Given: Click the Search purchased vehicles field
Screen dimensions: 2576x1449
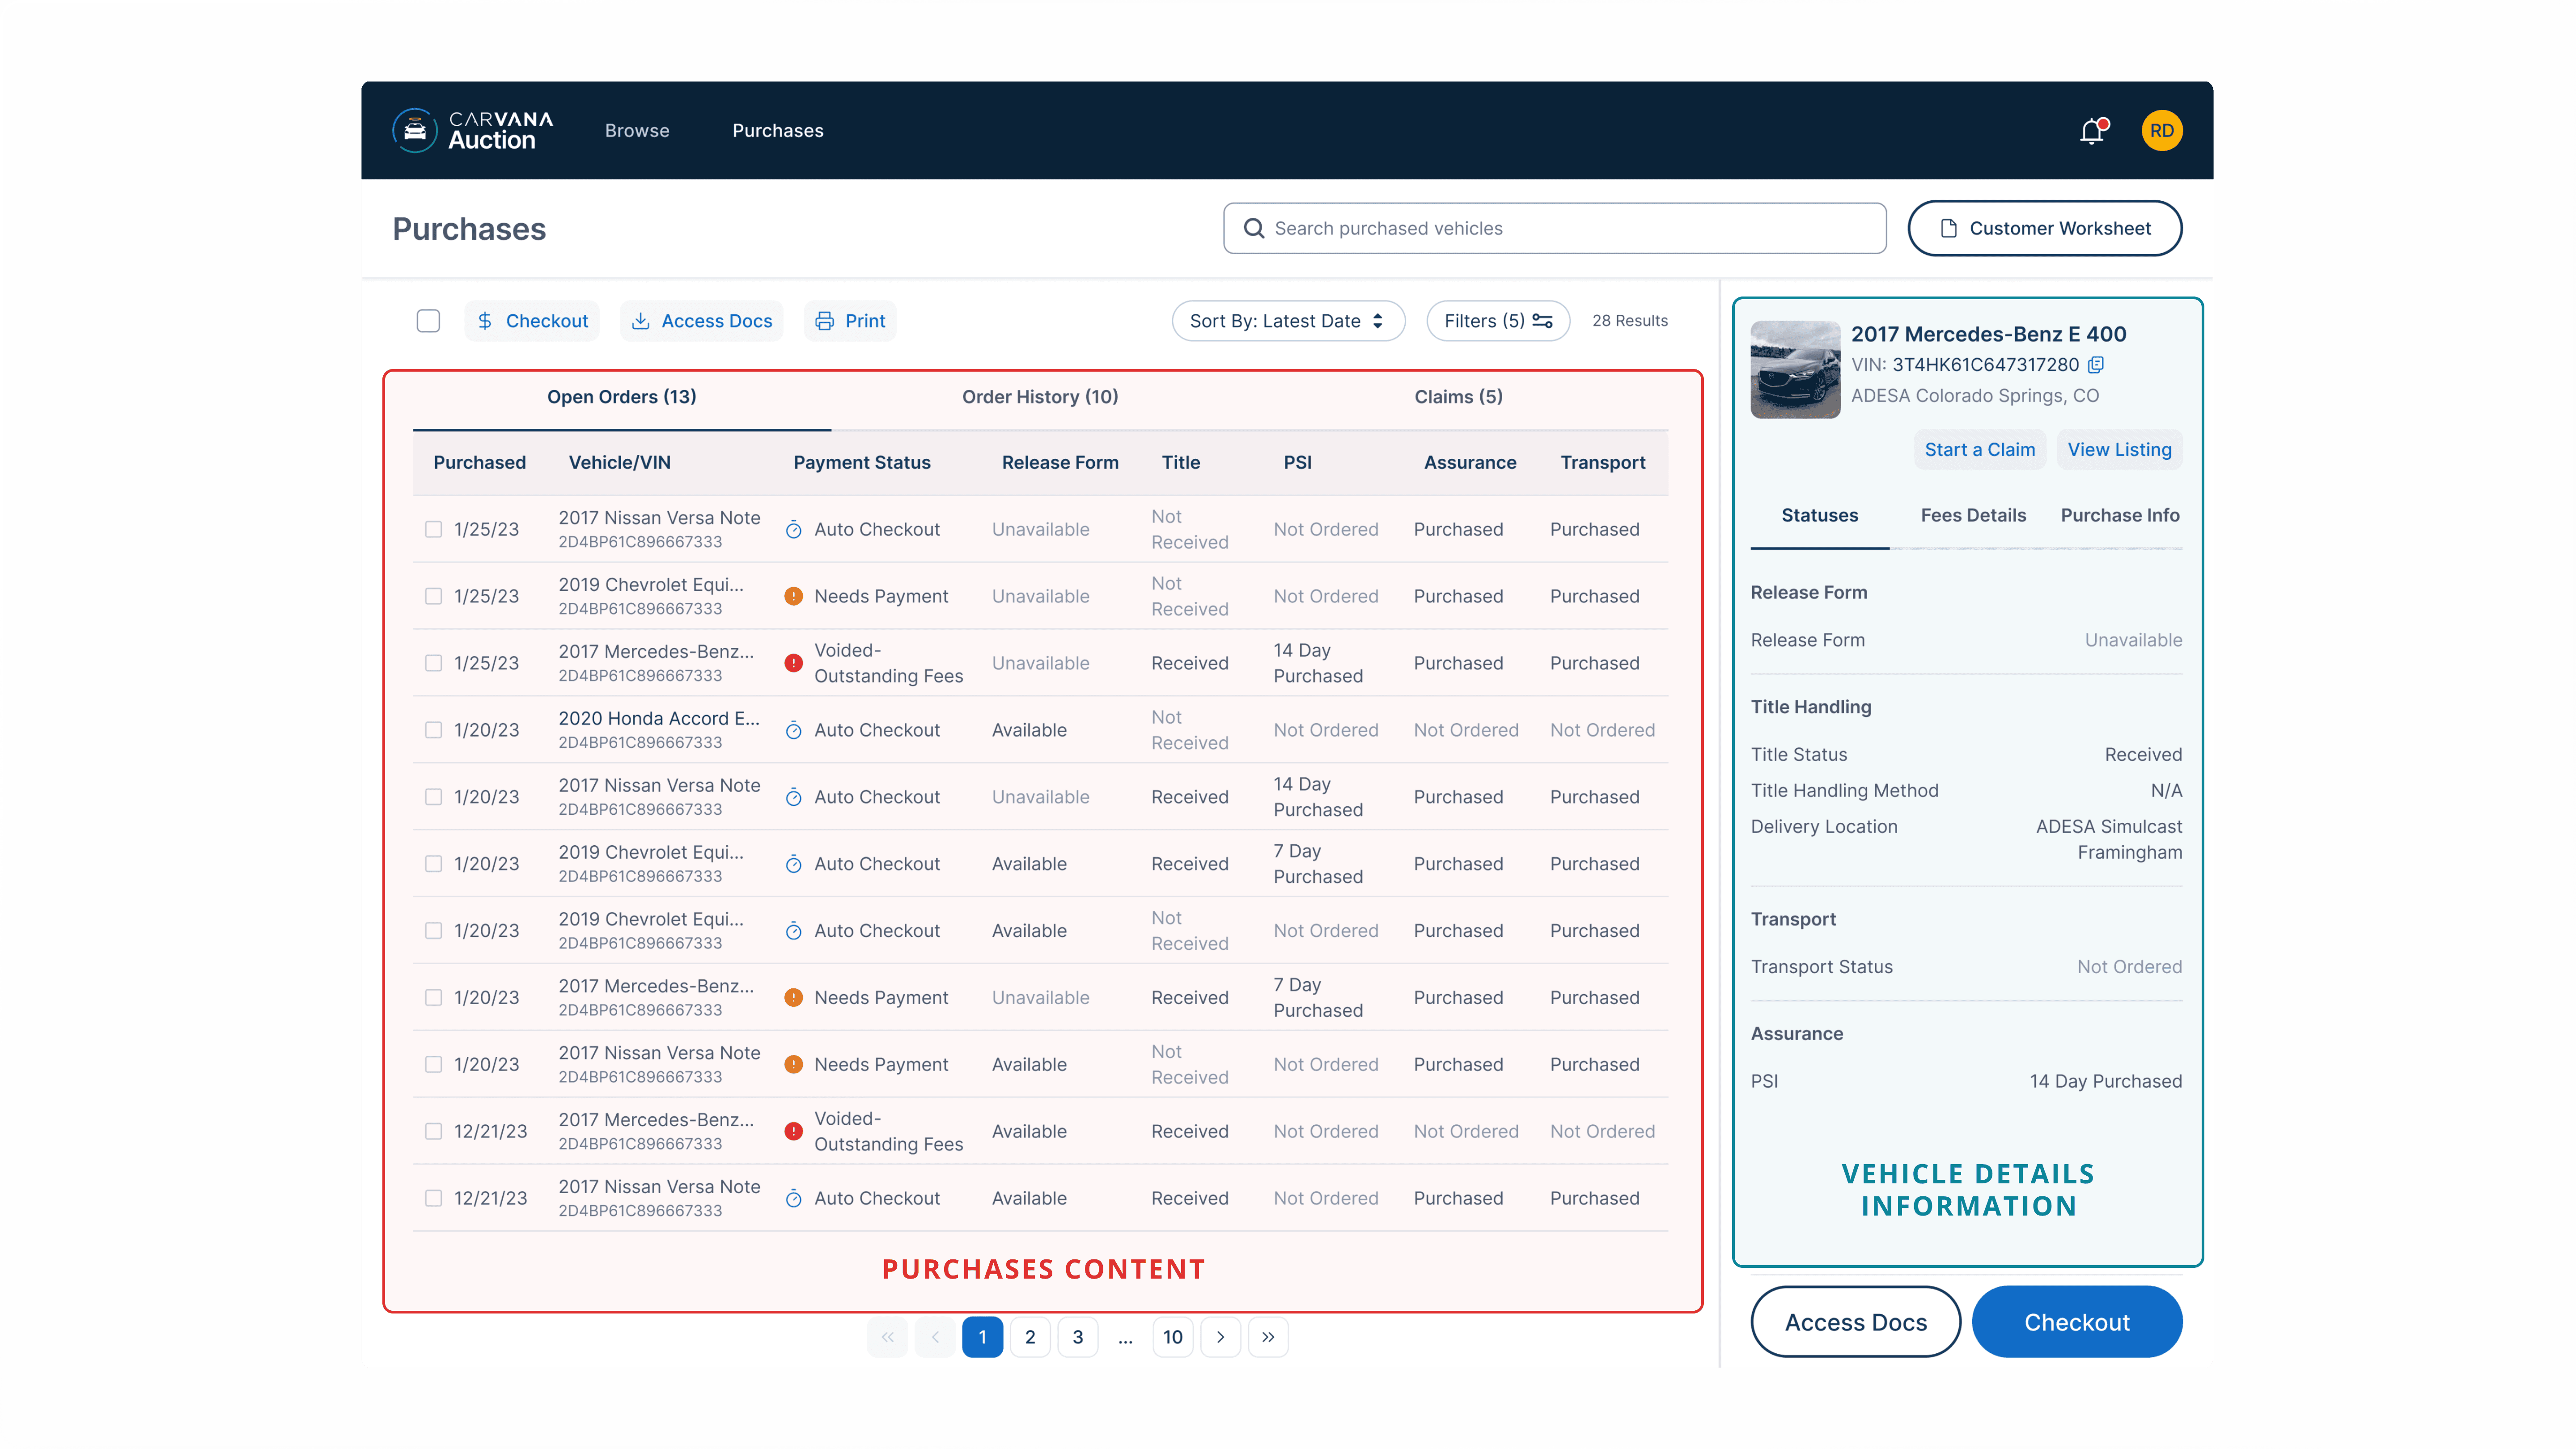Looking at the screenshot, I should 1555,229.
